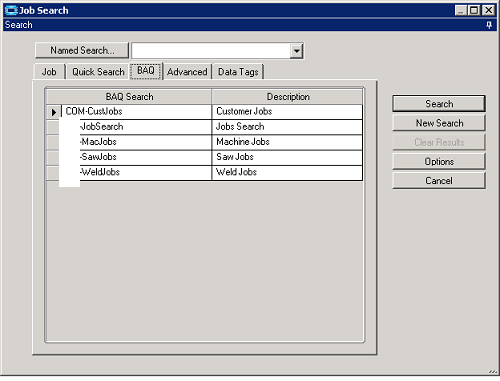Switch to the Quick Search tab
Viewport: 500px width, 381px height.
98,72
